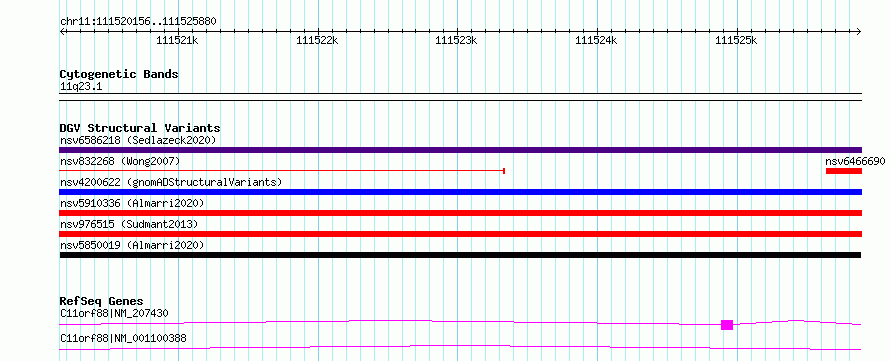Click the black nsv5850019 variant bar
This screenshot has height=361, width=890.
click(x=460, y=255)
